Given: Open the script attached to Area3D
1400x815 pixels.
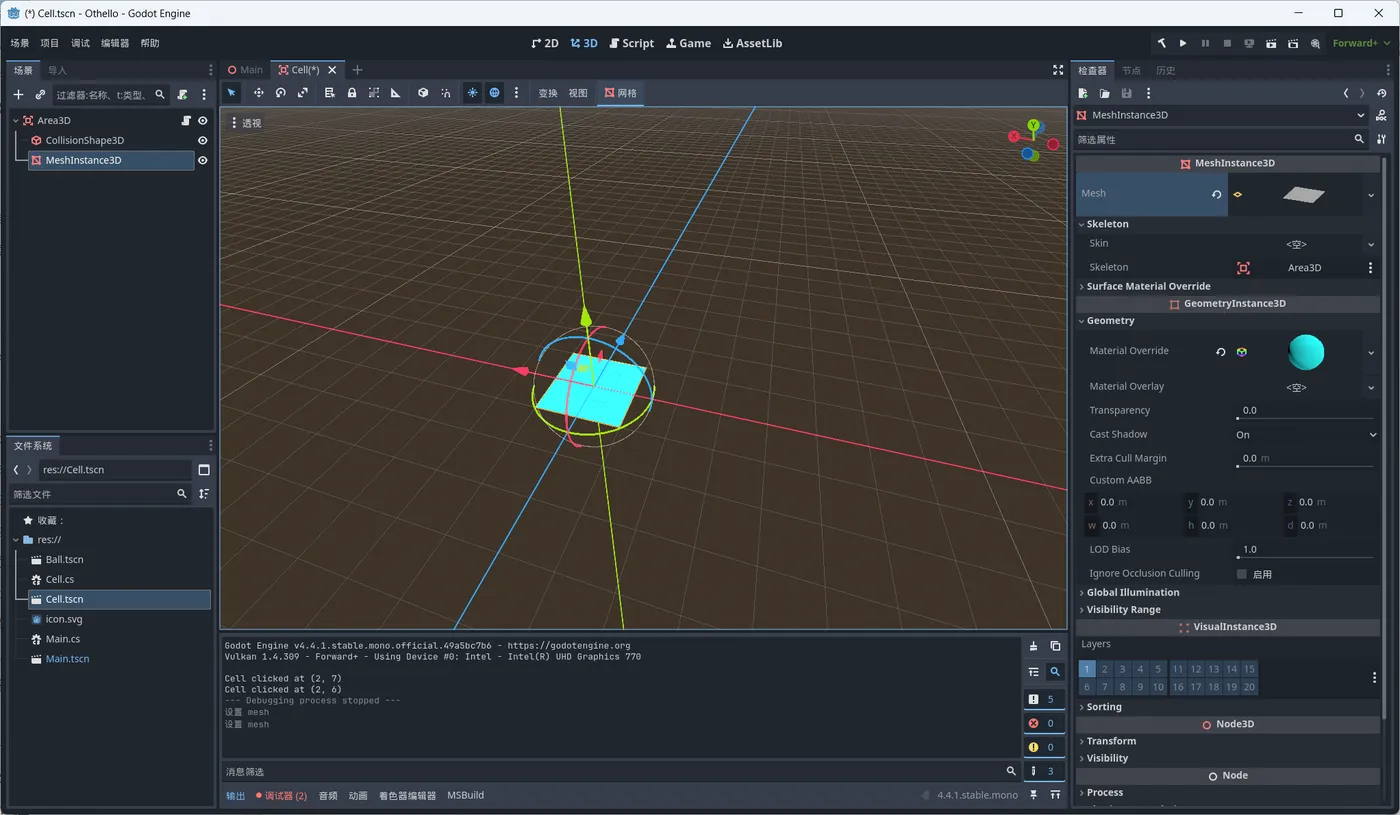Looking at the screenshot, I should coord(185,121).
